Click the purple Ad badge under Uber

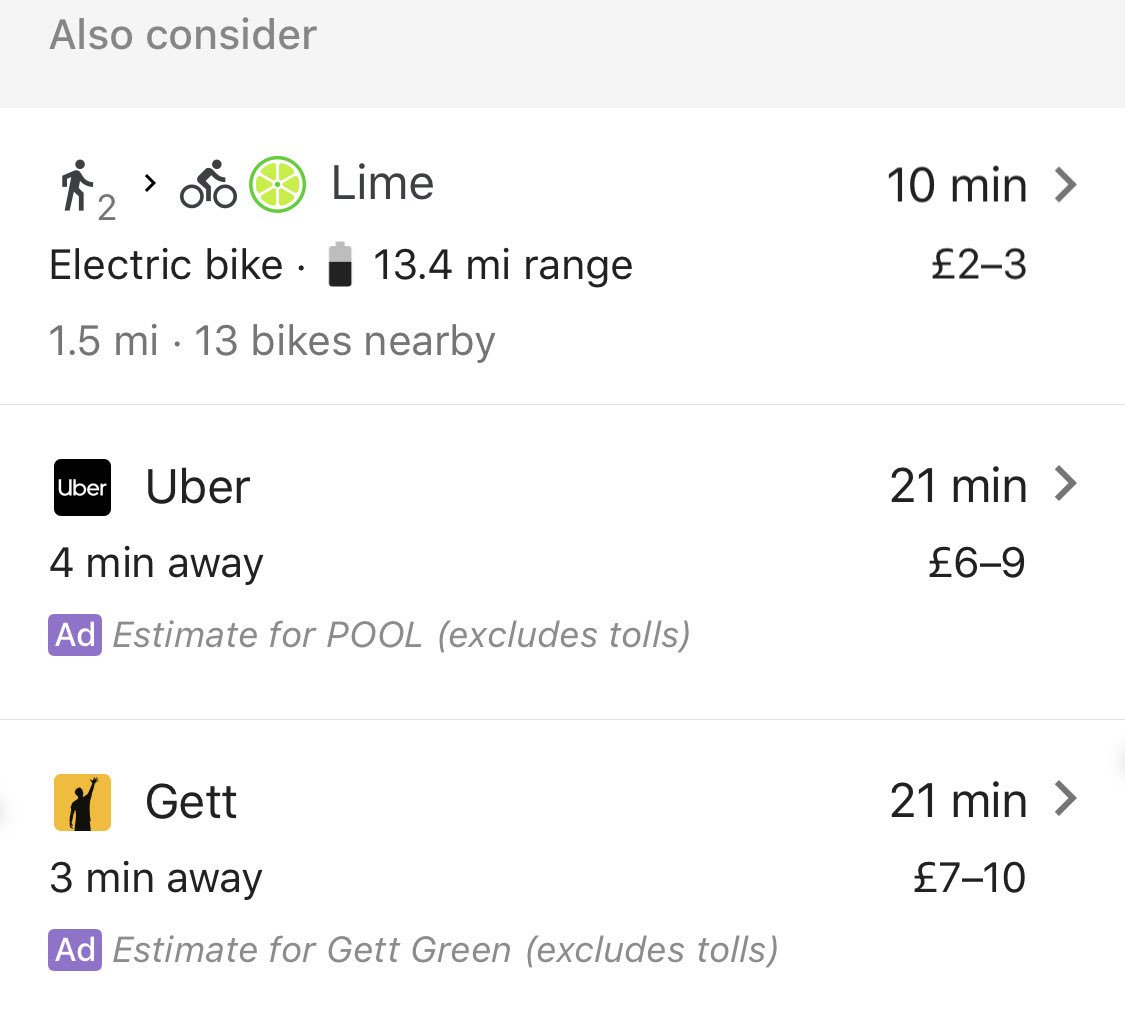[75, 635]
